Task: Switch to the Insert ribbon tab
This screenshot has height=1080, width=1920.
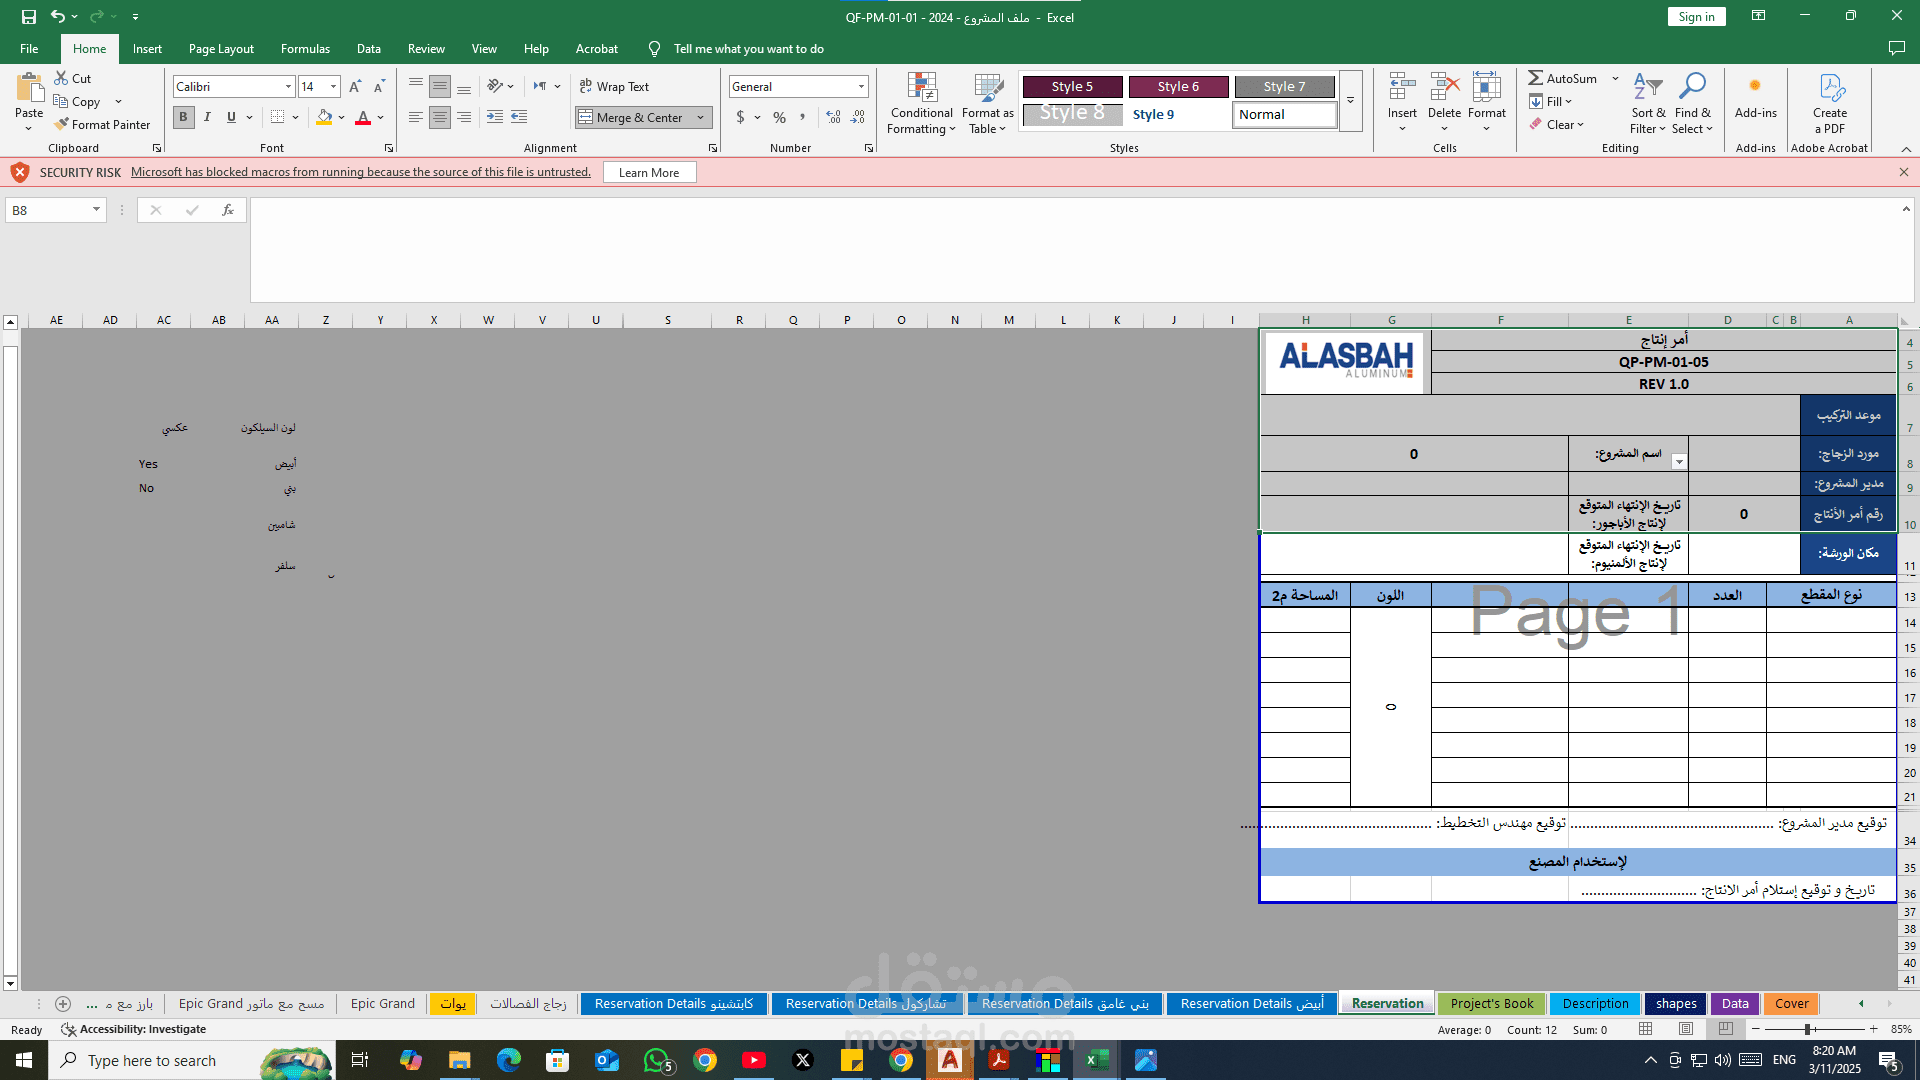Action: (x=147, y=48)
